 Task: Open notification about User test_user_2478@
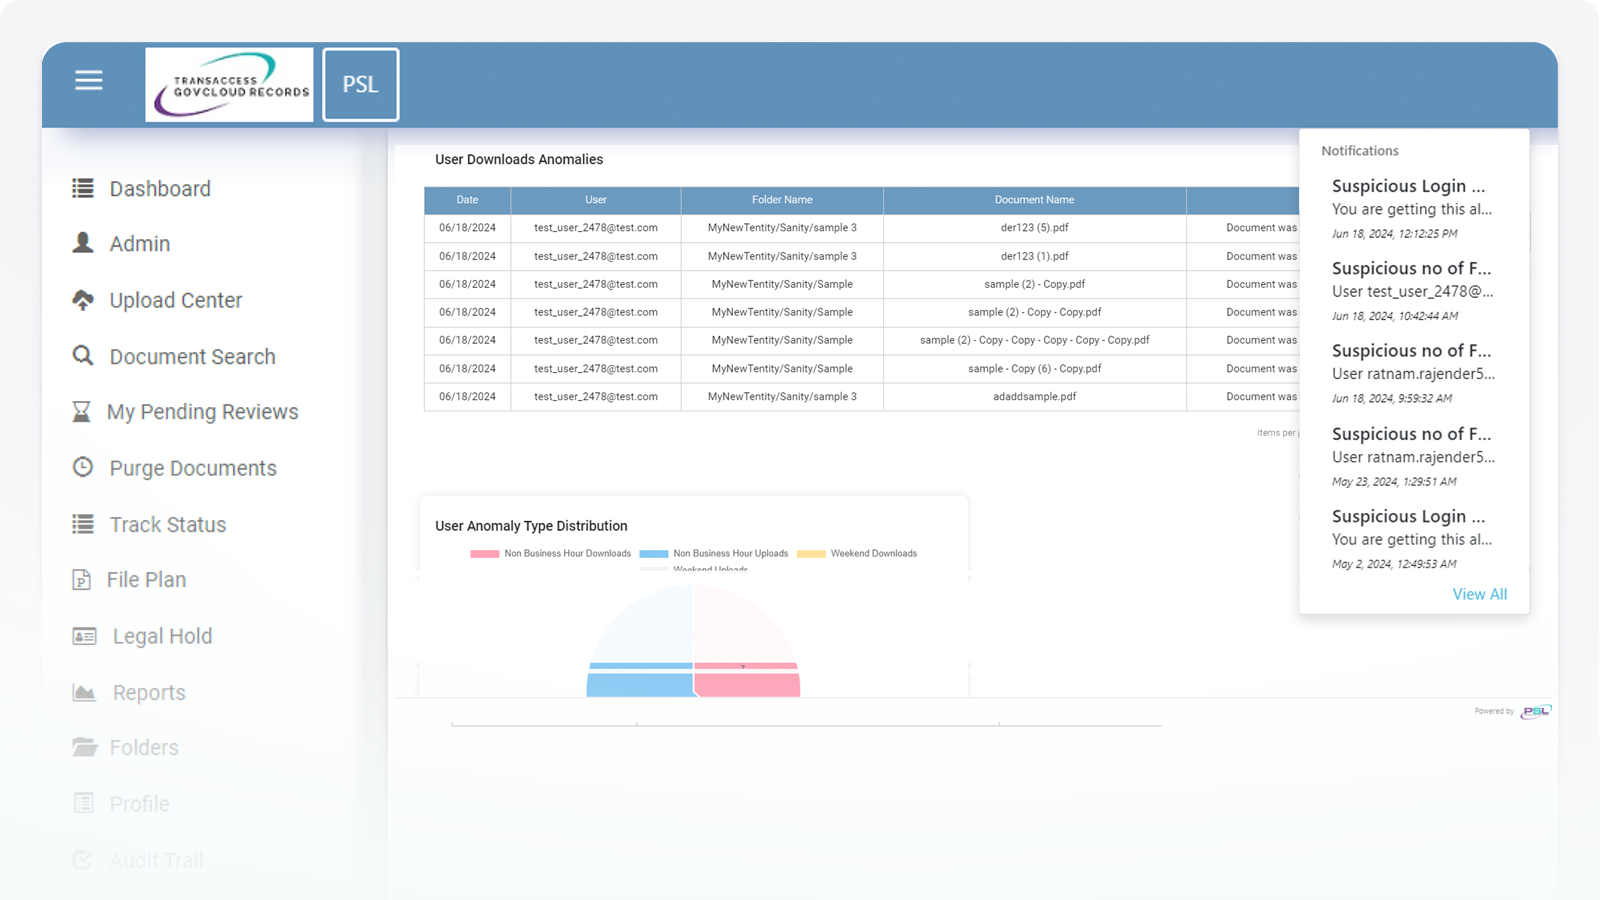pyautogui.click(x=1413, y=291)
